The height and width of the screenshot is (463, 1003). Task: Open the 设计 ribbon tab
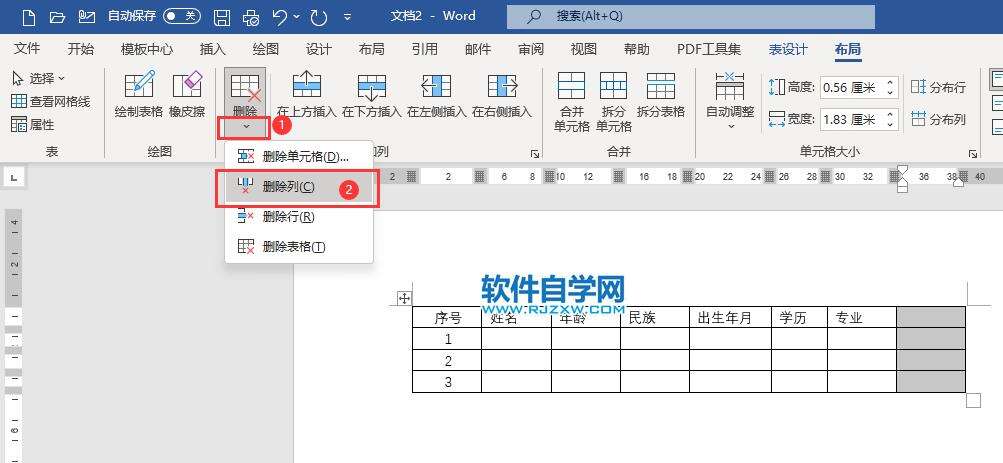point(319,49)
